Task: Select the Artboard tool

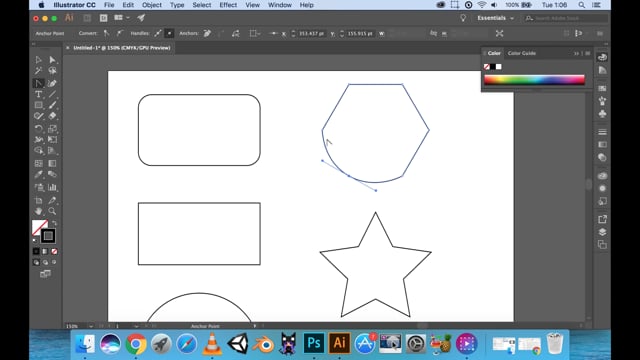Action: (38, 200)
